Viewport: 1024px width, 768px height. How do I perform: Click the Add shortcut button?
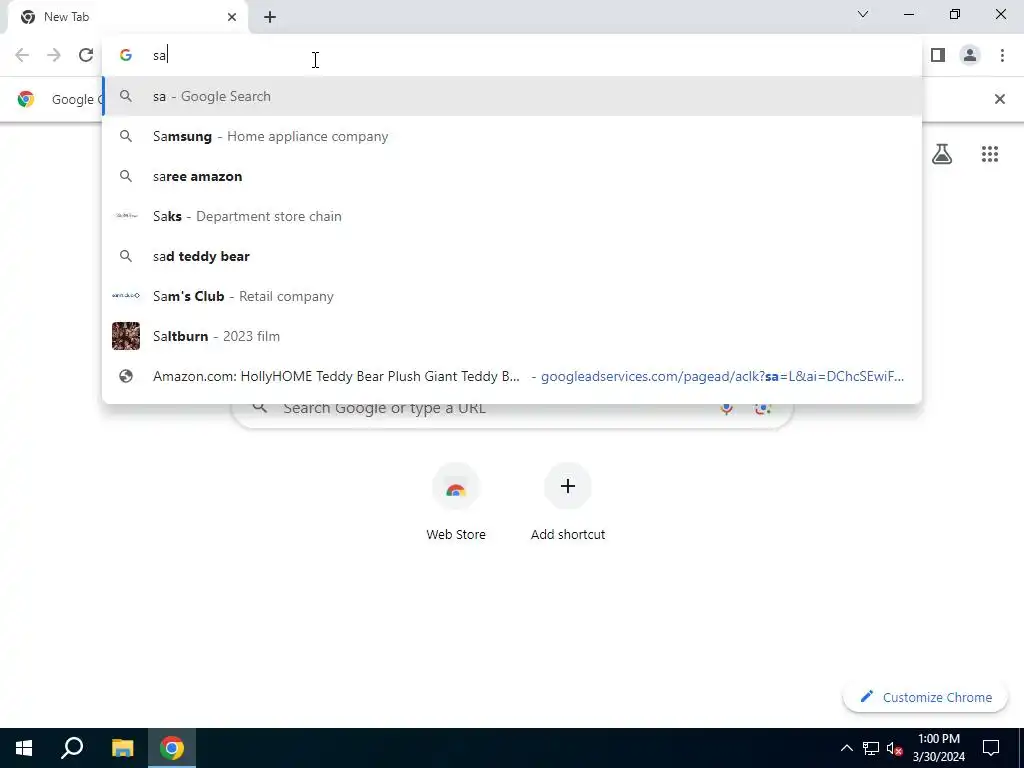coord(568,503)
